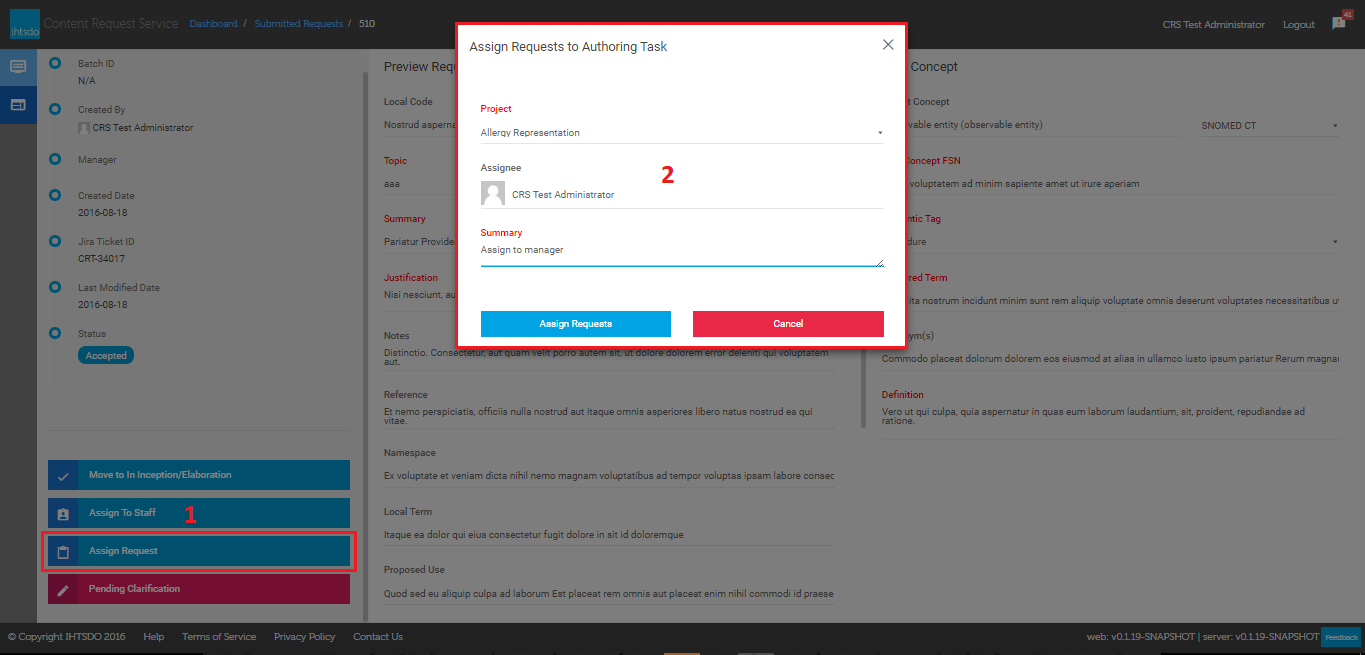Close the Assign Requests dialog

coord(888,45)
